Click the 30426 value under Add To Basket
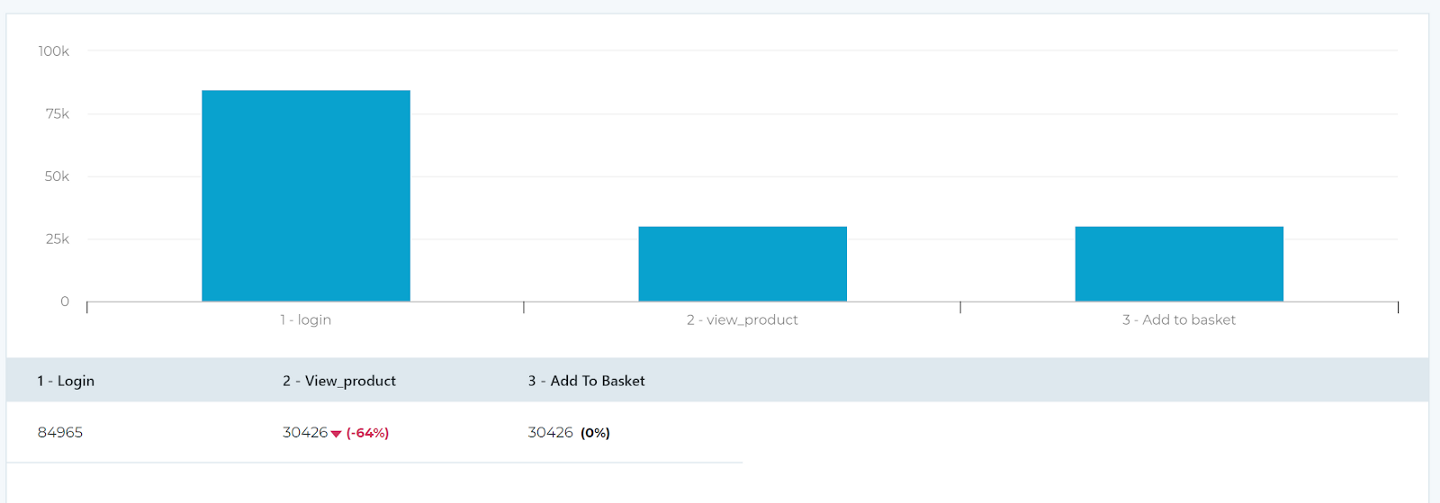This screenshot has width=1440, height=503. (550, 433)
